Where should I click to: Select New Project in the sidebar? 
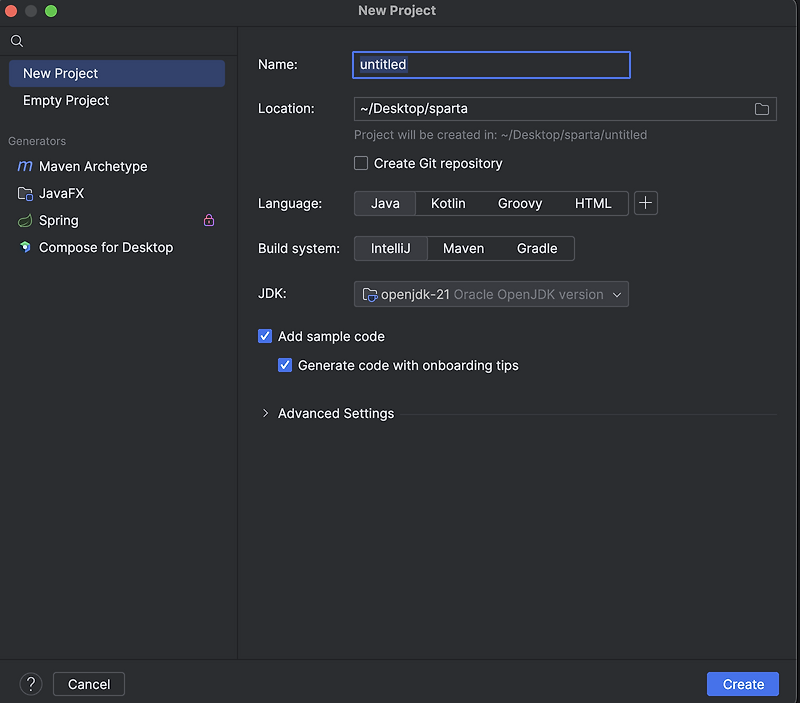tap(61, 74)
